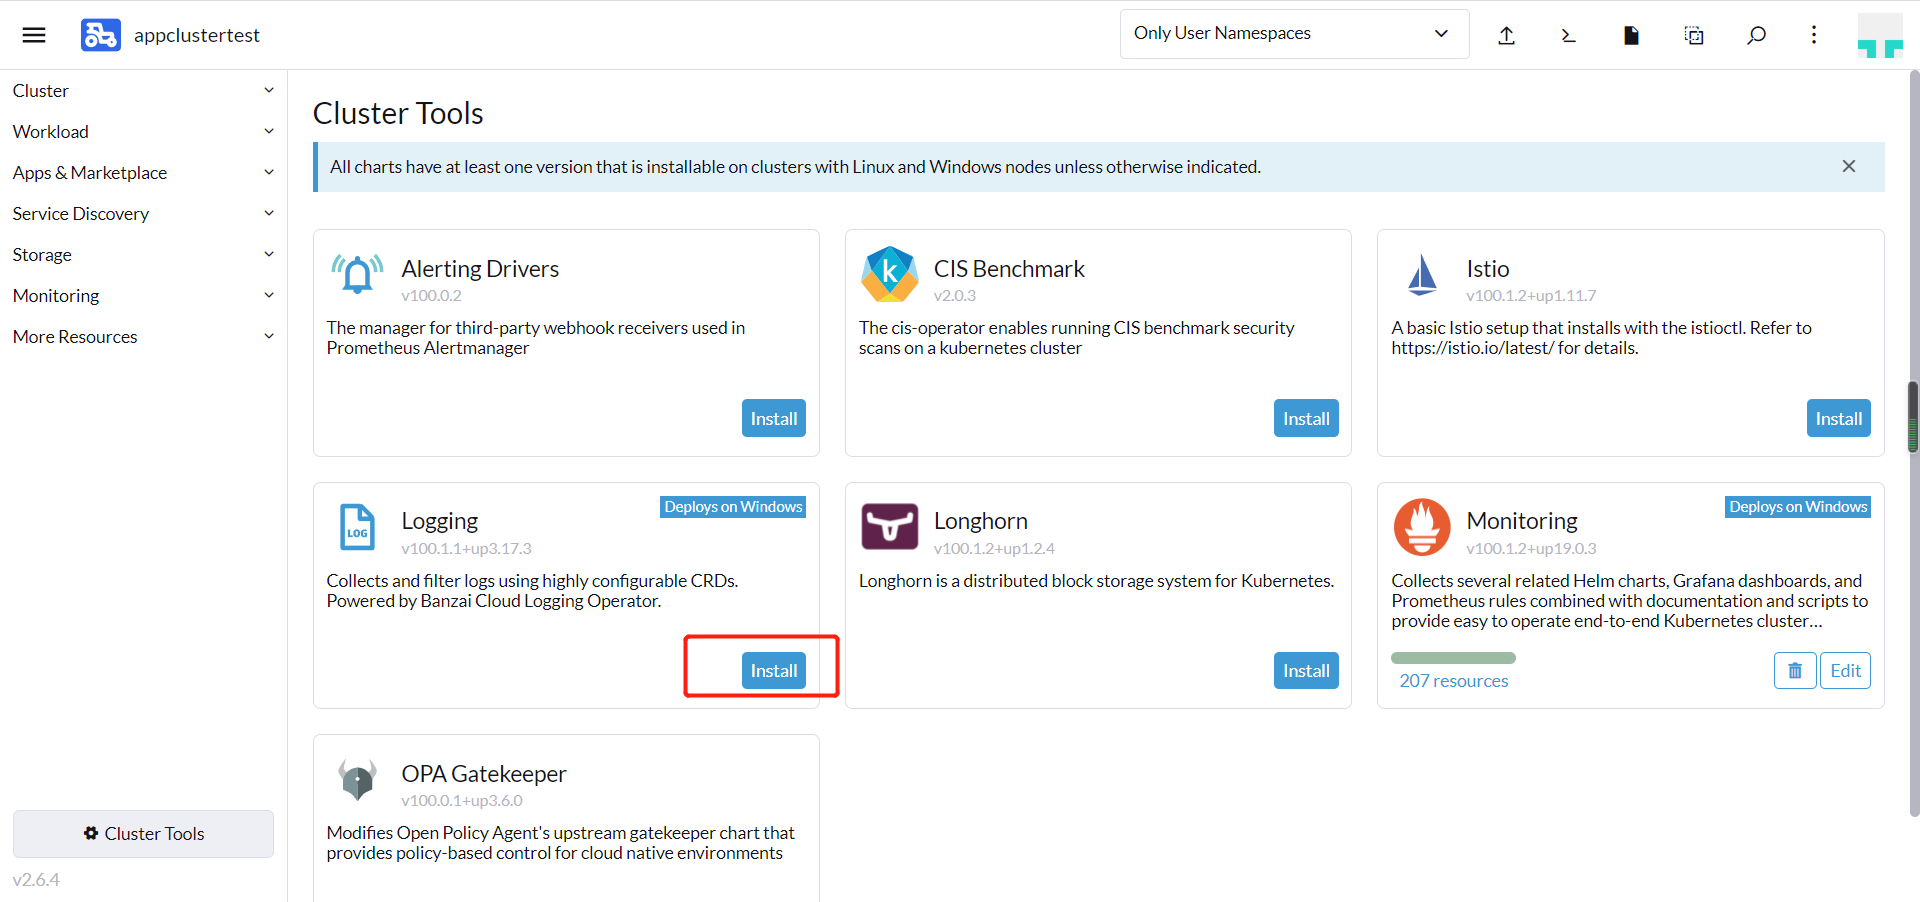Click the Rancher tractor logo icon
Image resolution: width=1920 pixels, height=902 pixels.
101,35
